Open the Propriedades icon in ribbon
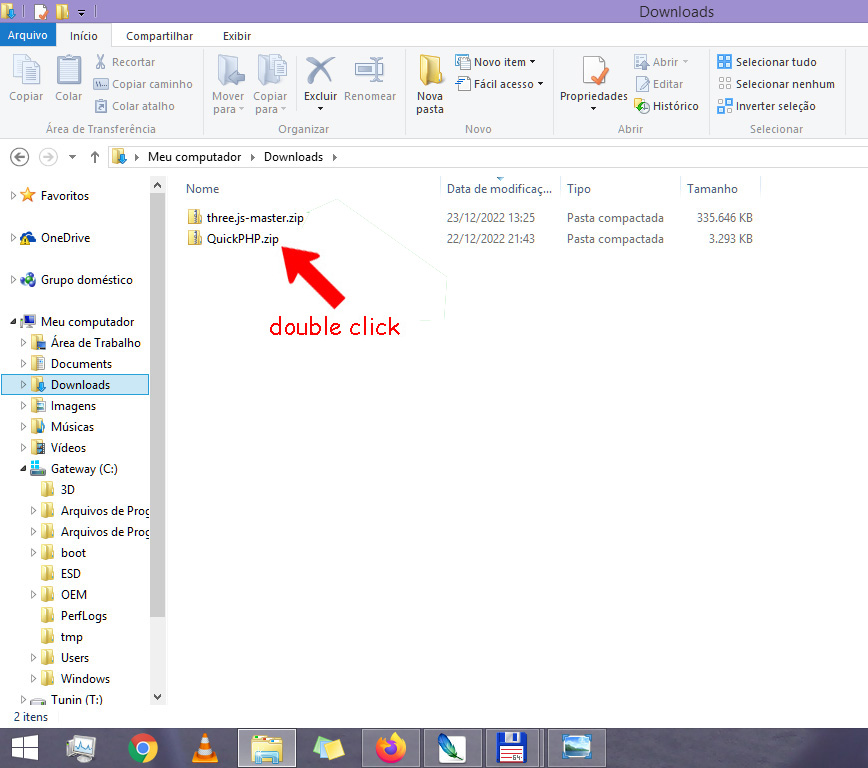Viewport: 868px width, 768px height. (x=593, y=72)
